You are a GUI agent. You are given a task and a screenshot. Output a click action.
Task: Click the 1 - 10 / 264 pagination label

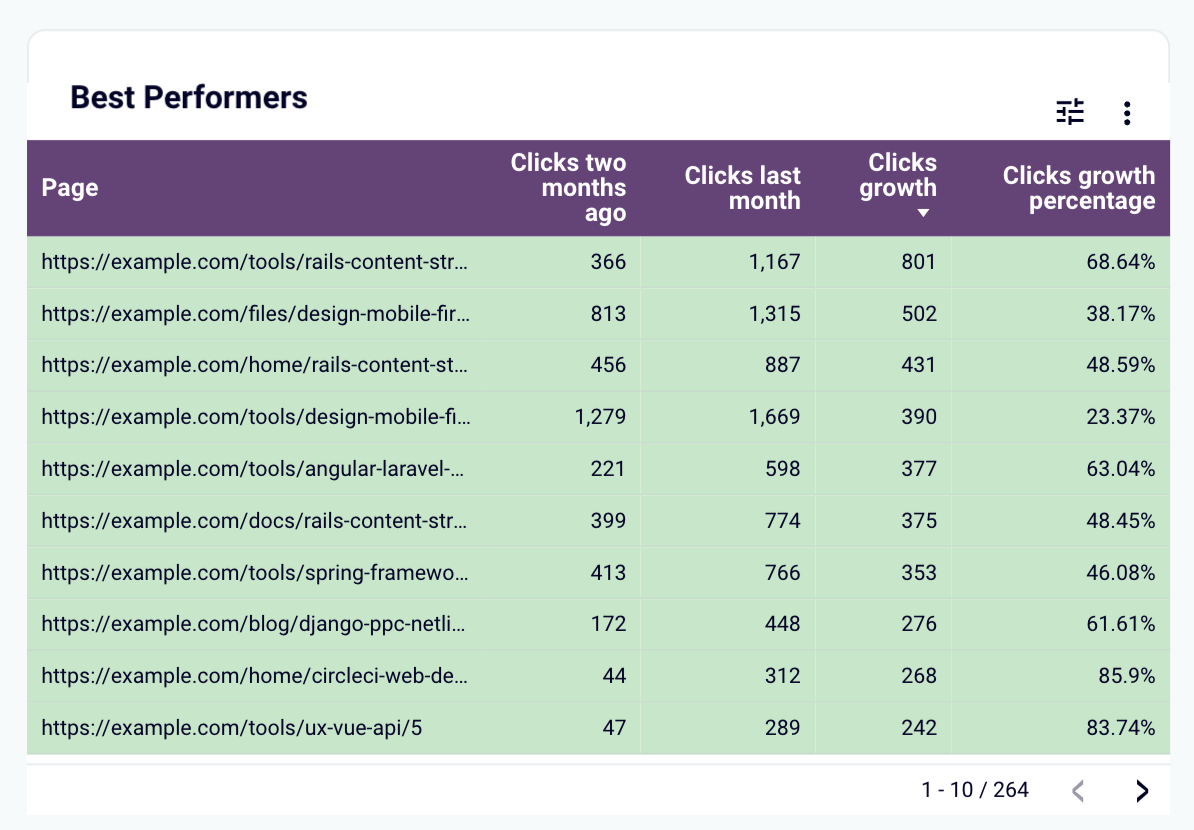[974, 790]
